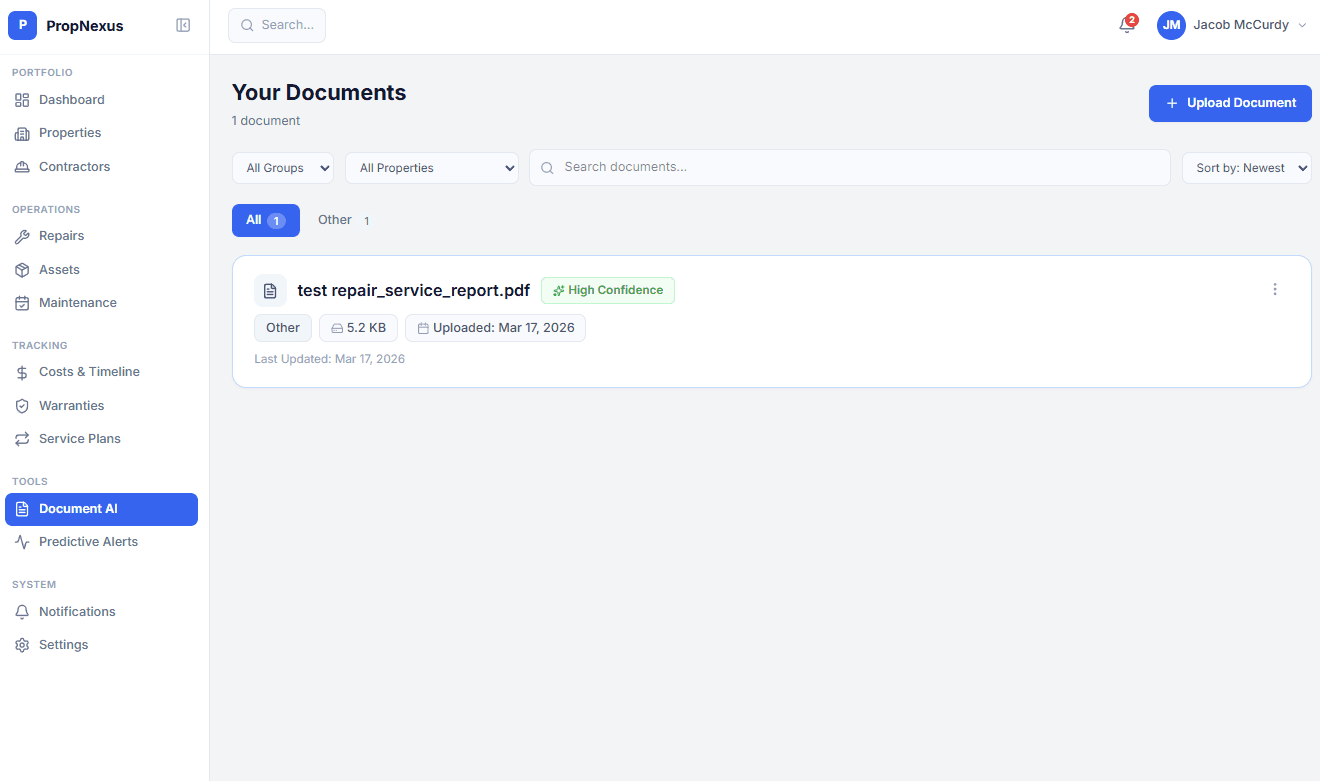Open the All Properties dropdown

coord(431,167)
